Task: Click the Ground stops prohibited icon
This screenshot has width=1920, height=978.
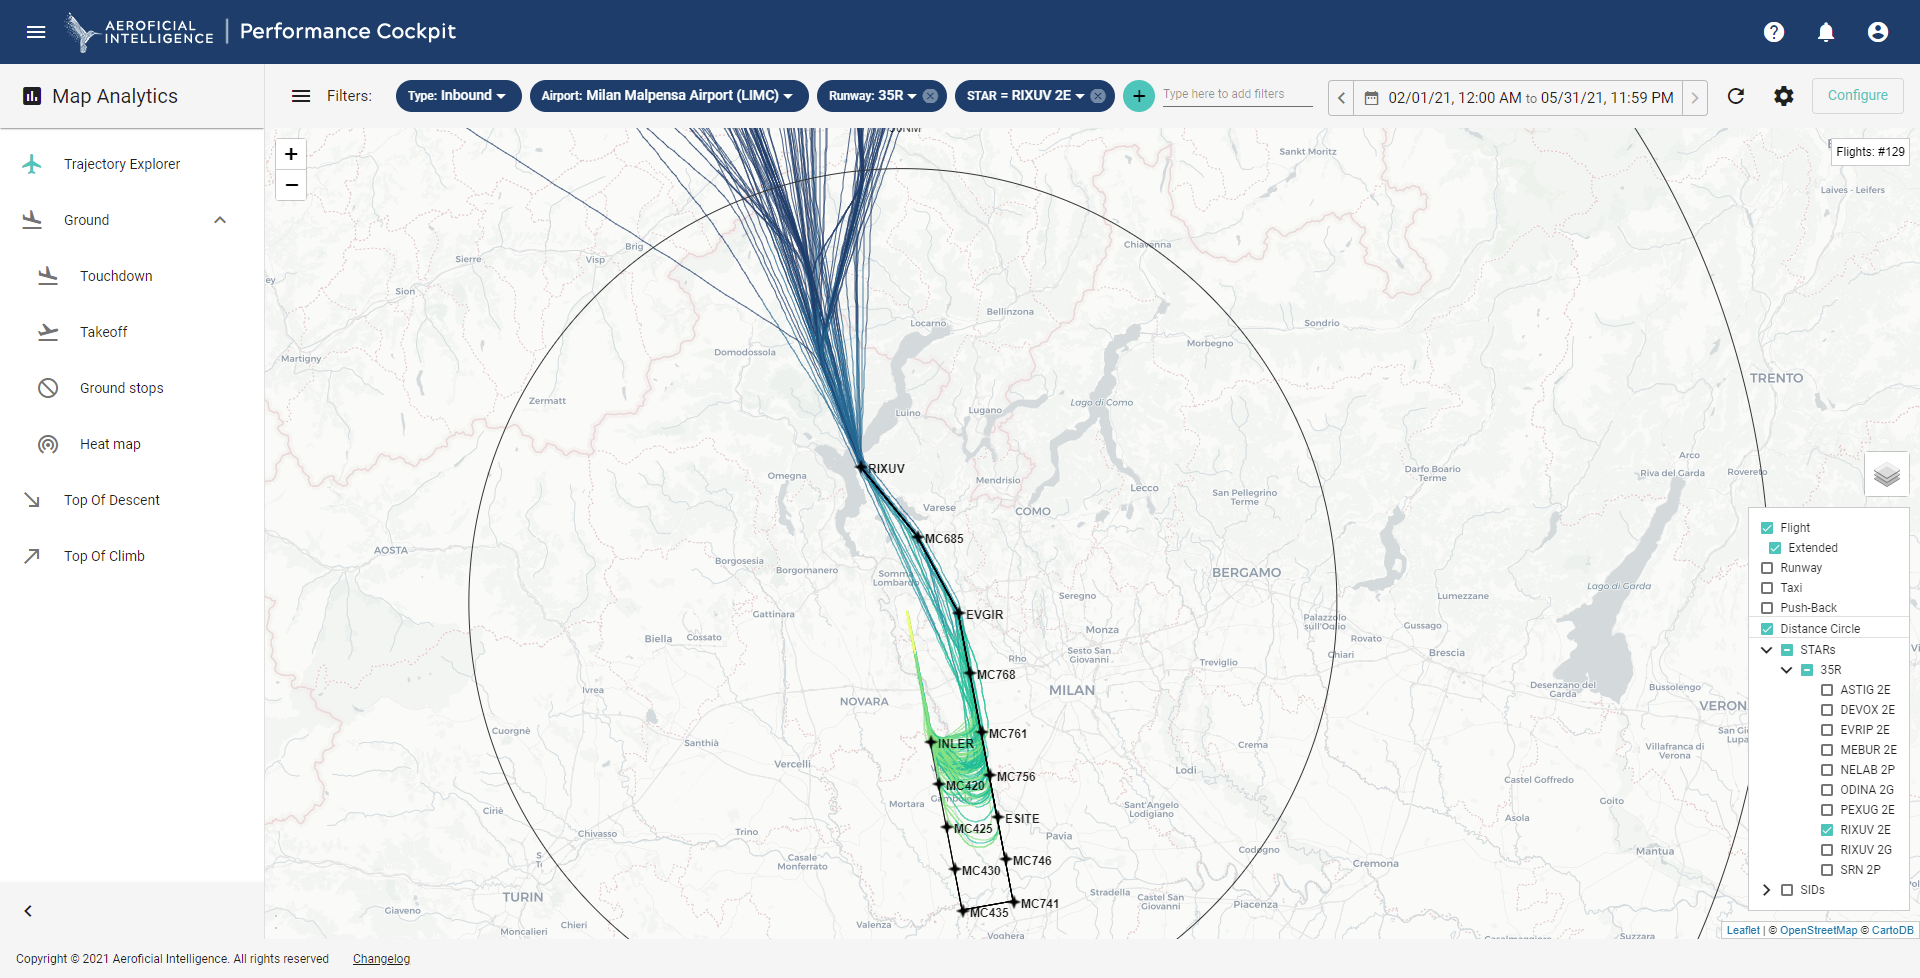Action: click(48, 388)
